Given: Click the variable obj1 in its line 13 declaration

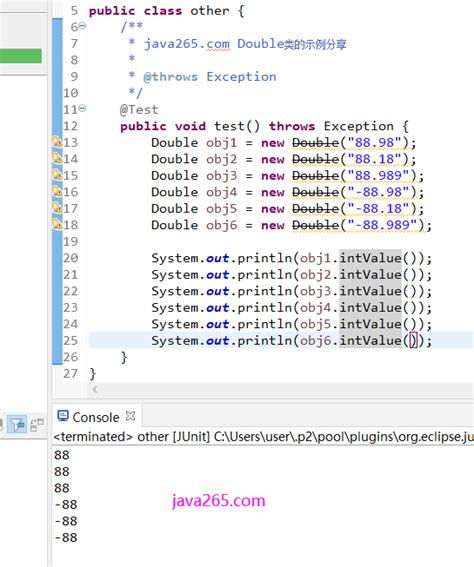Looking at the screenshot, I should 221,143.
